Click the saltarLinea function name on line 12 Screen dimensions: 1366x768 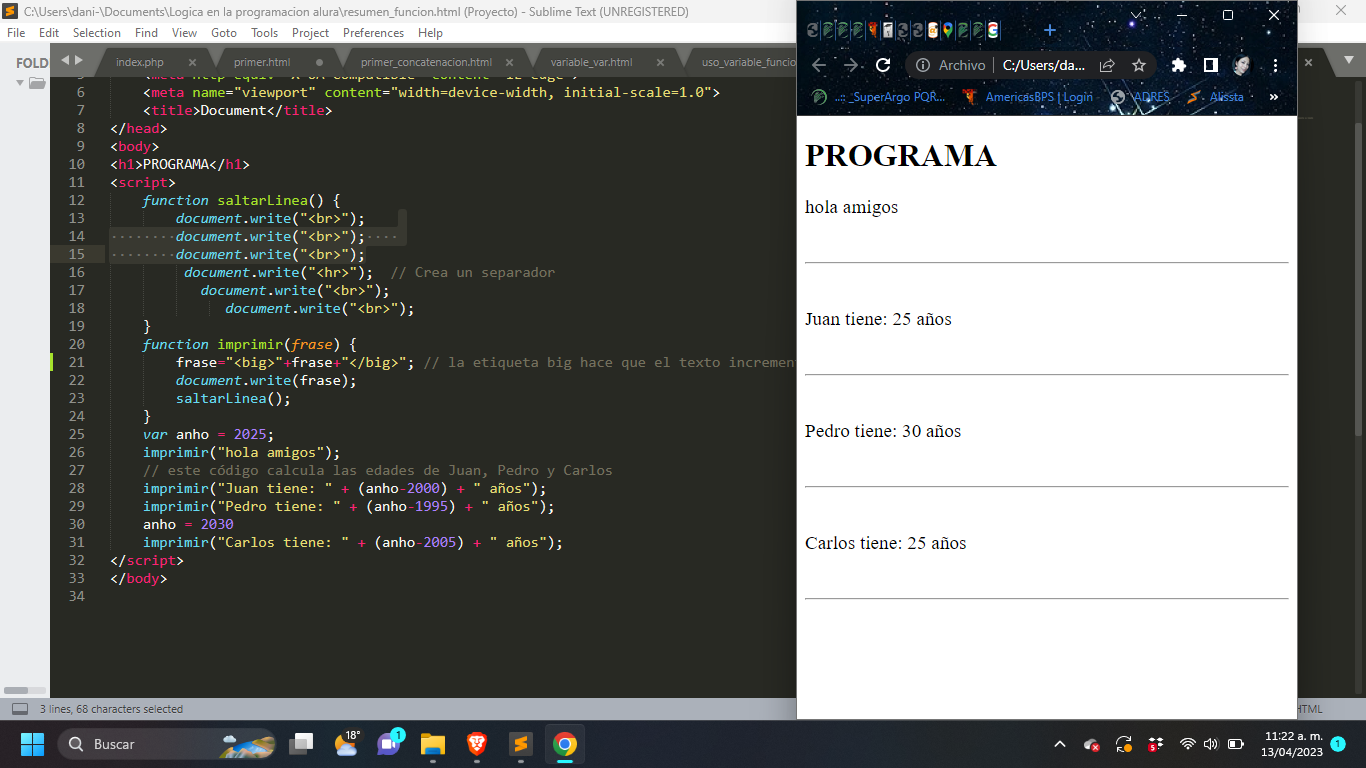[262, 200]
